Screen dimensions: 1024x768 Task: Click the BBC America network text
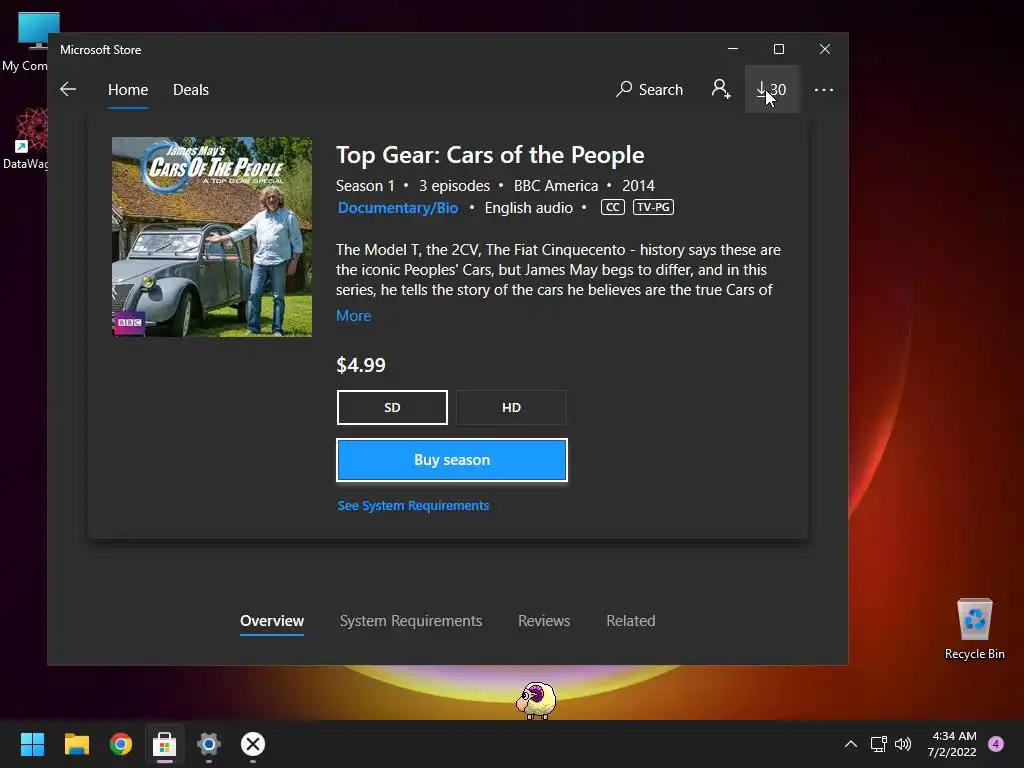tap(556, 185)
